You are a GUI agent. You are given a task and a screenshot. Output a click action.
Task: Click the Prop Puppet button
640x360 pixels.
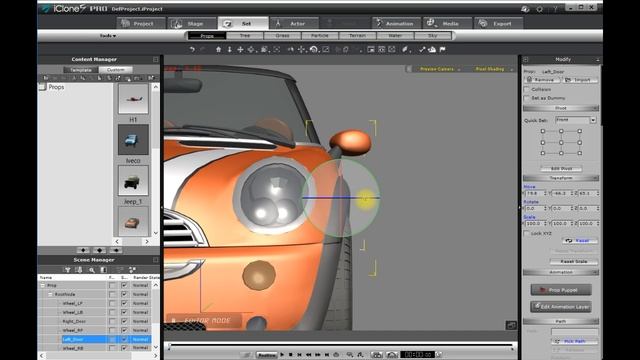pos(561,290)
